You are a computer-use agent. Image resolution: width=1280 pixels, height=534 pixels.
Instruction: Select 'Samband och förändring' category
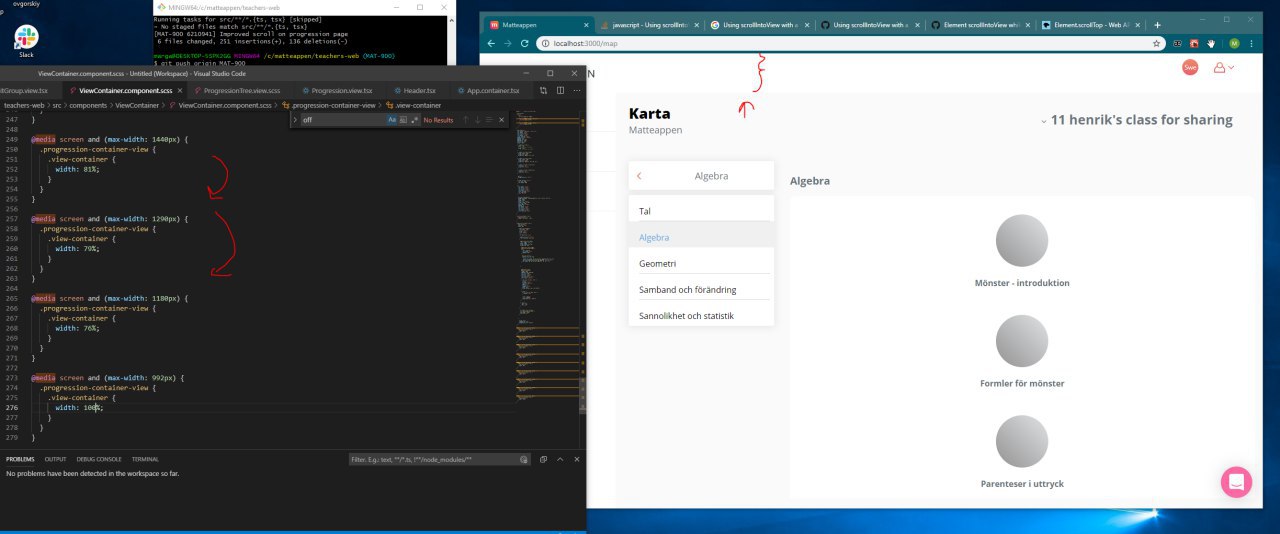coord(701,290)
